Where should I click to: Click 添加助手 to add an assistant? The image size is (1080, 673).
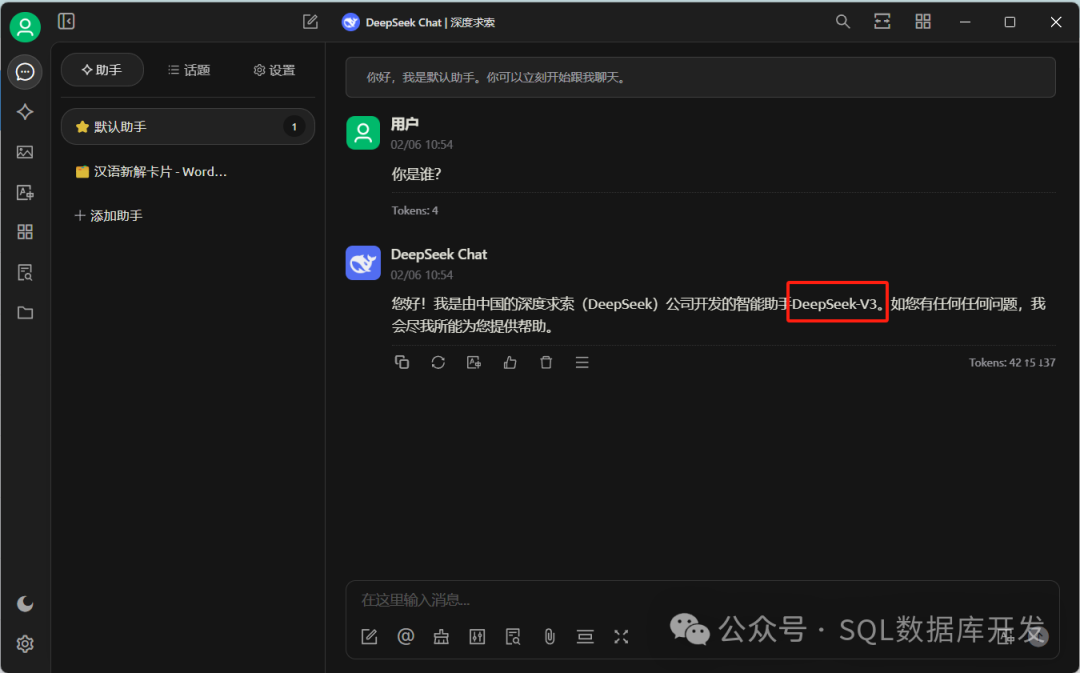coord(108,216)
